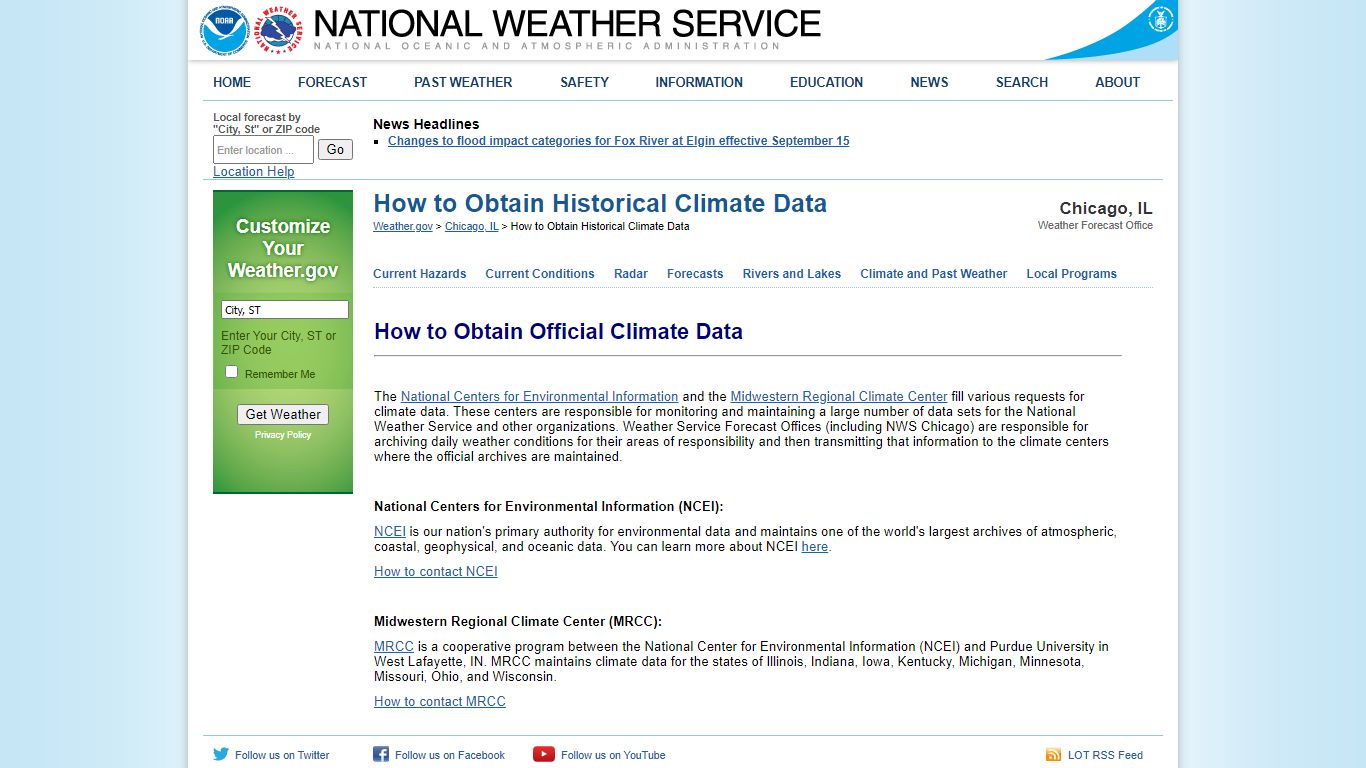Open the Fox River flood categories headline
Image resolution: width=1366 pixels, height=768 pixels.
coord(618,141)
